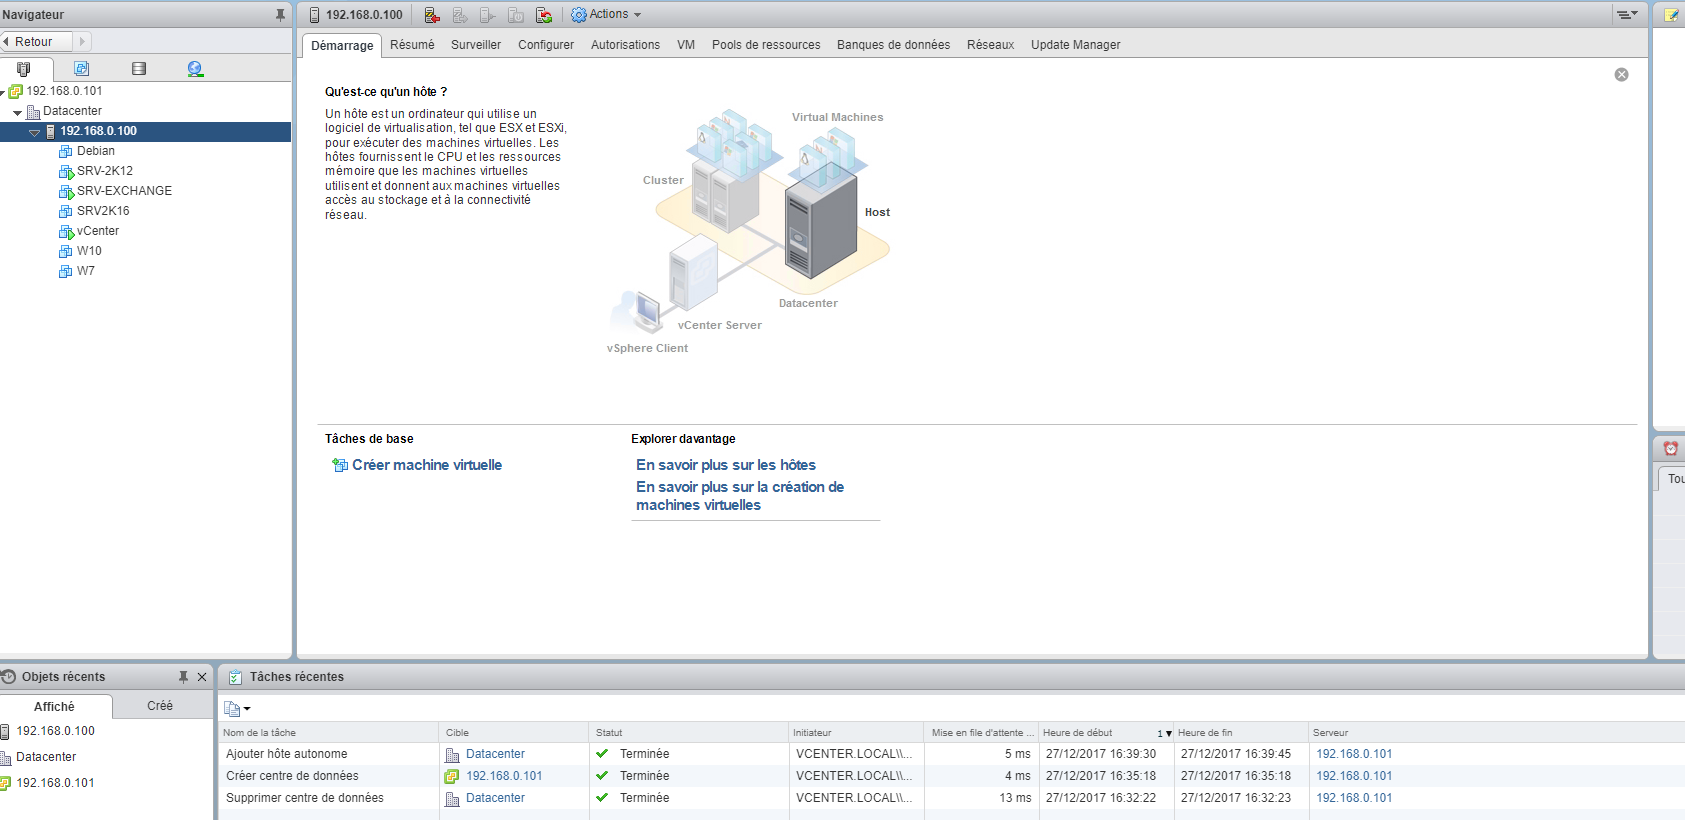Click the Debian virtual machine icon

click(66, 151)
